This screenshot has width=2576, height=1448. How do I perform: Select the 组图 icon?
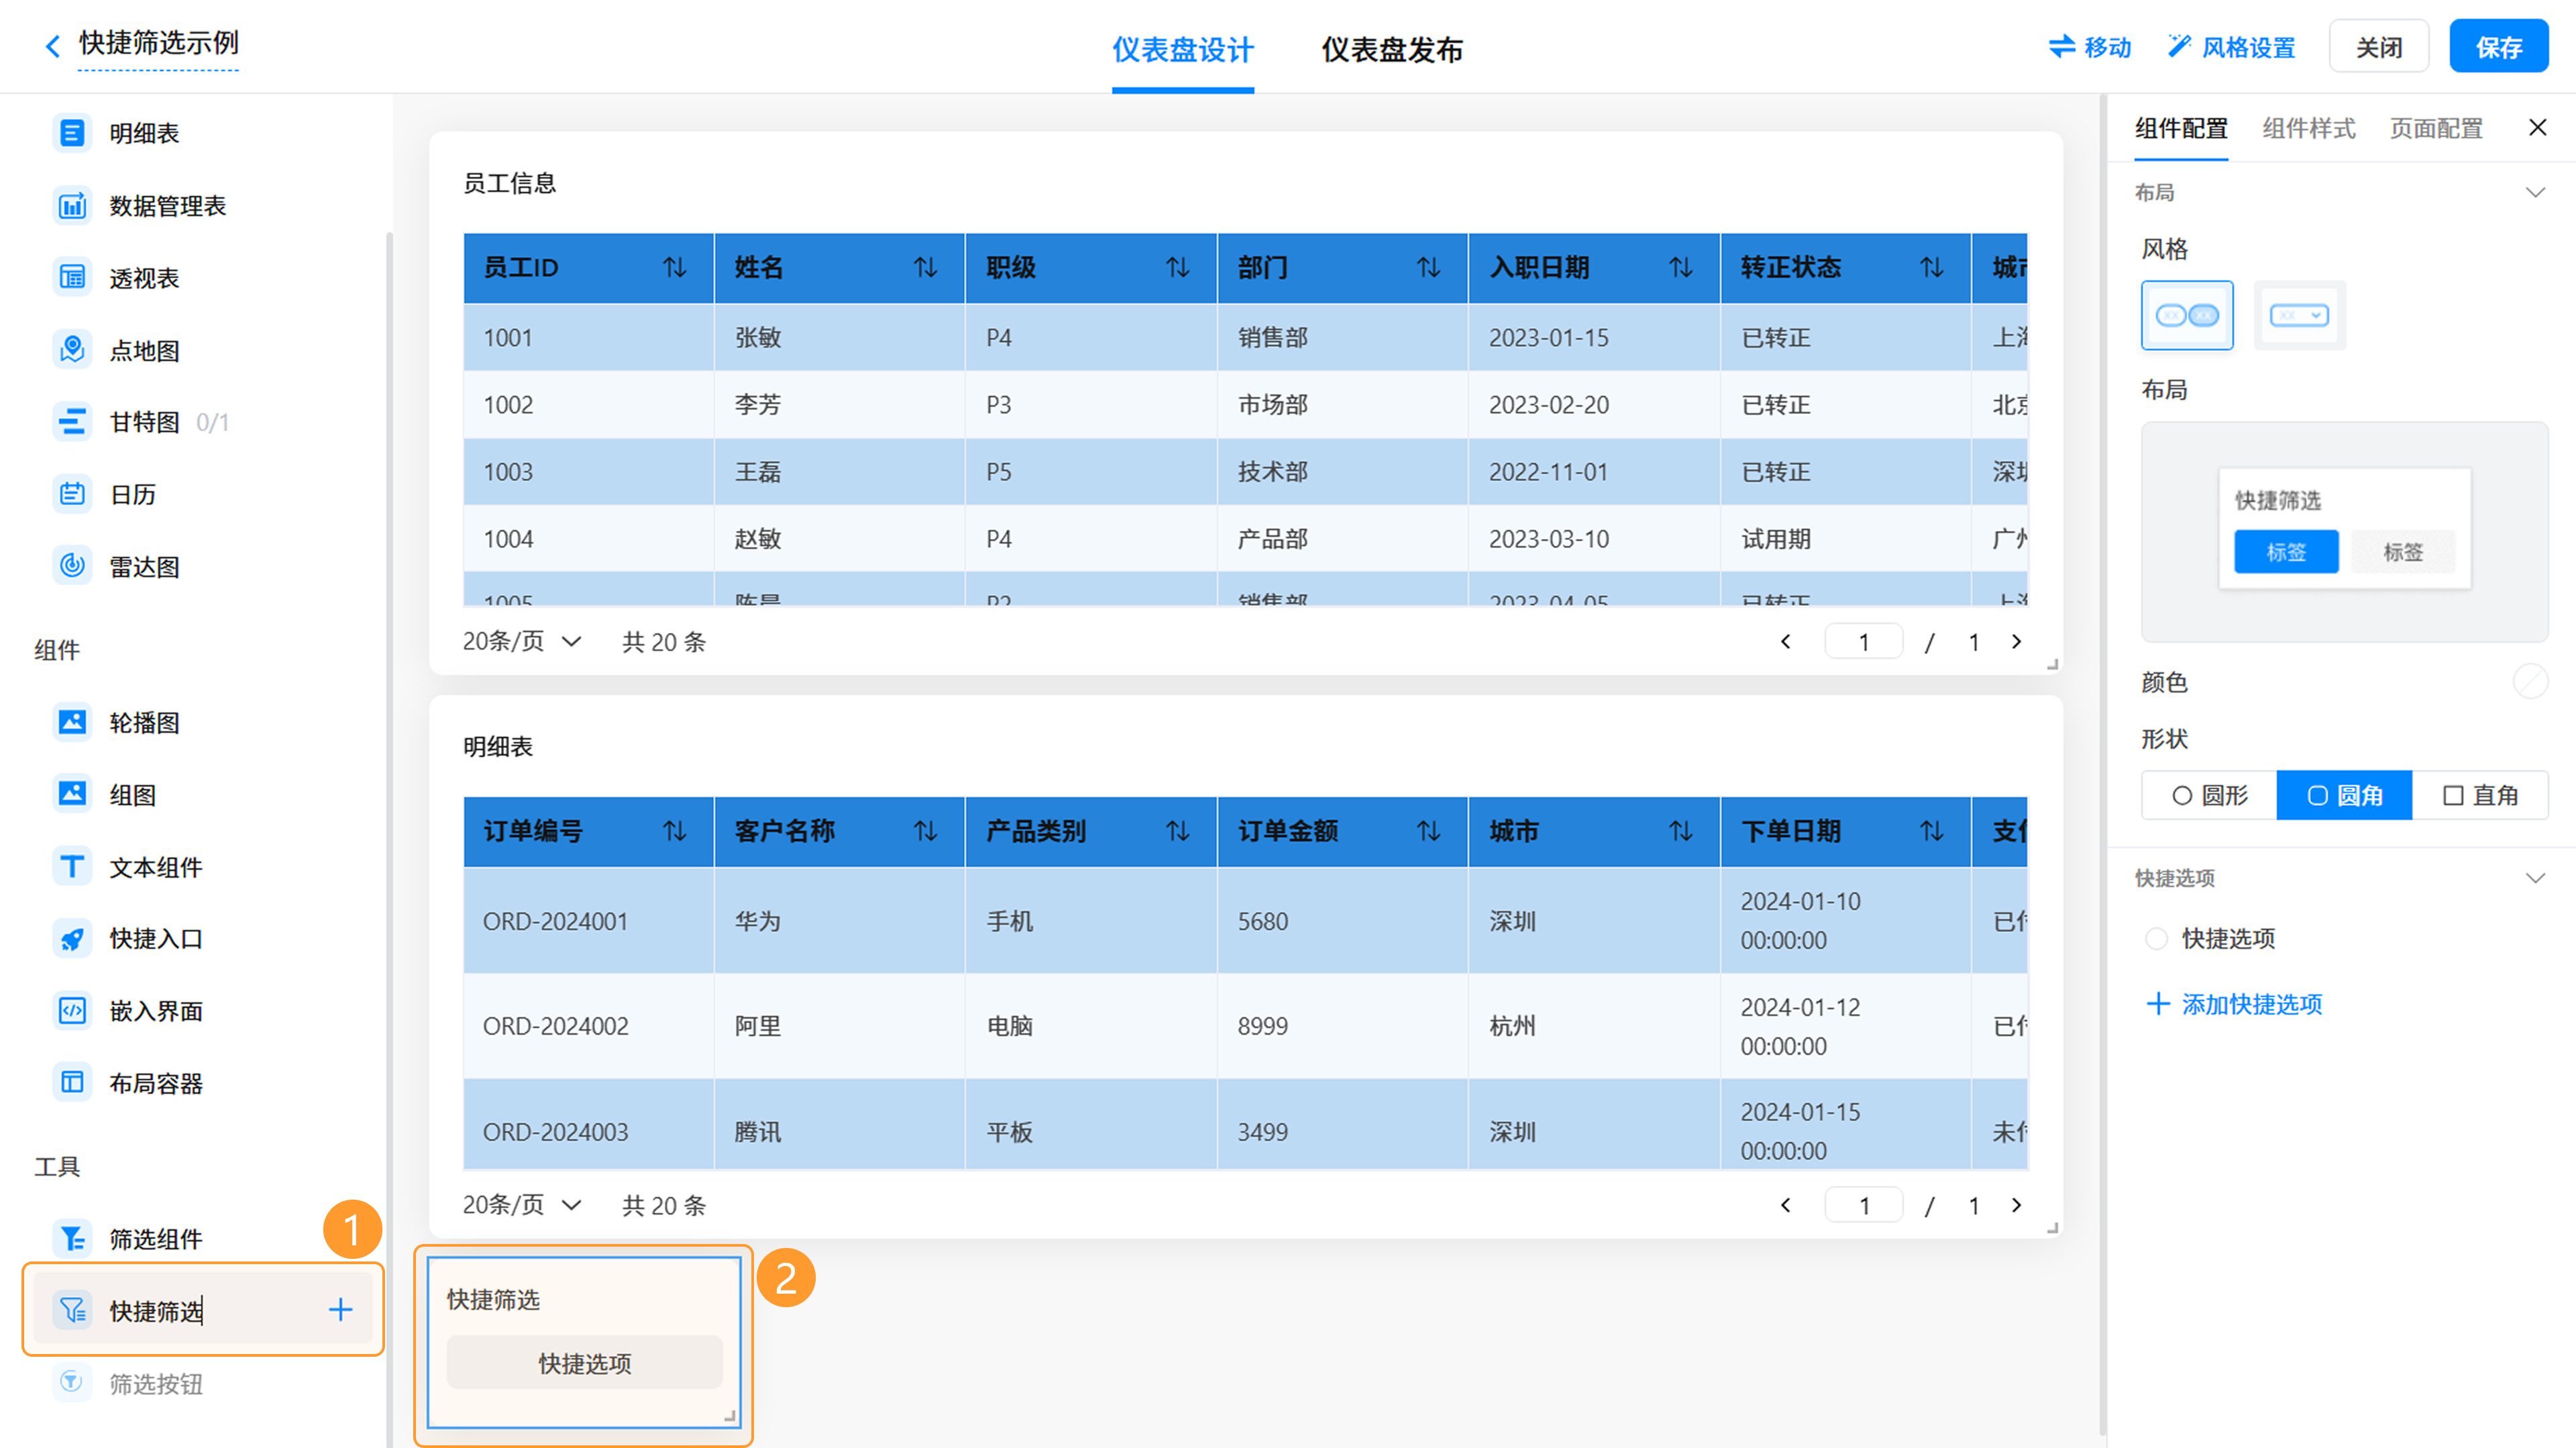72,794
